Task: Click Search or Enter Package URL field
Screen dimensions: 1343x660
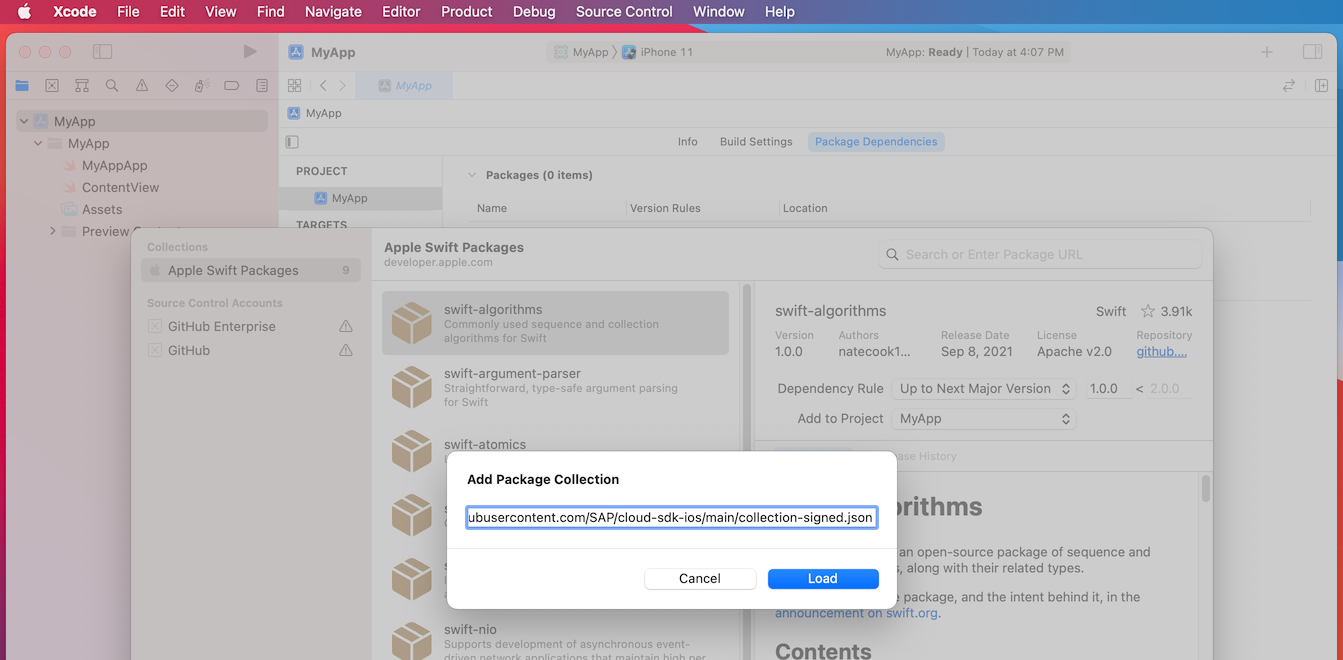Action: coord(1040,254)
